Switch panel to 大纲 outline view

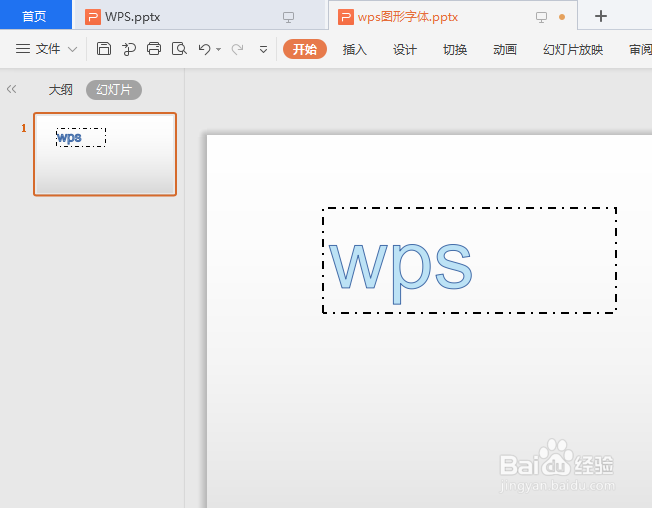click(x=60, y=90)
